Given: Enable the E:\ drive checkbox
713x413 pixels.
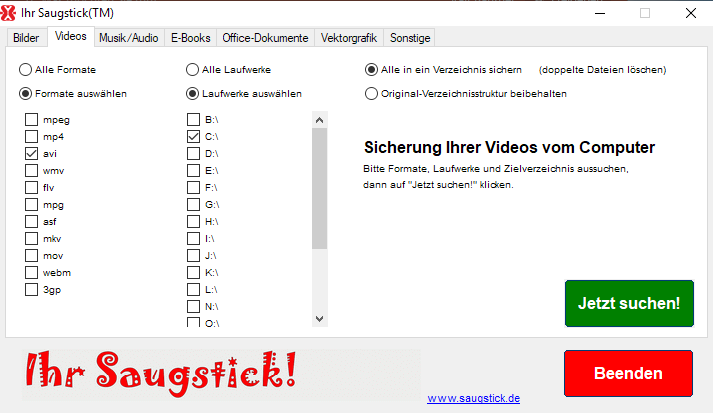Looking at the screenshot, I should tap(194, 171).
